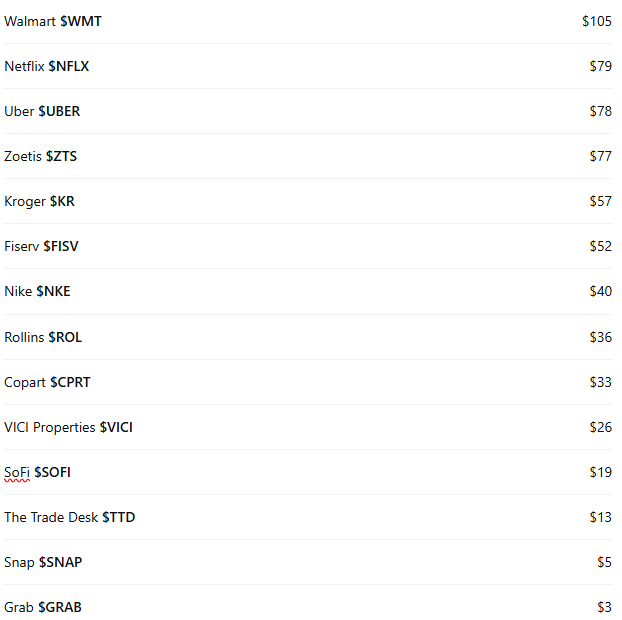Click the $105 price for Walmart
622x620 pixels.
pos(597,21)
